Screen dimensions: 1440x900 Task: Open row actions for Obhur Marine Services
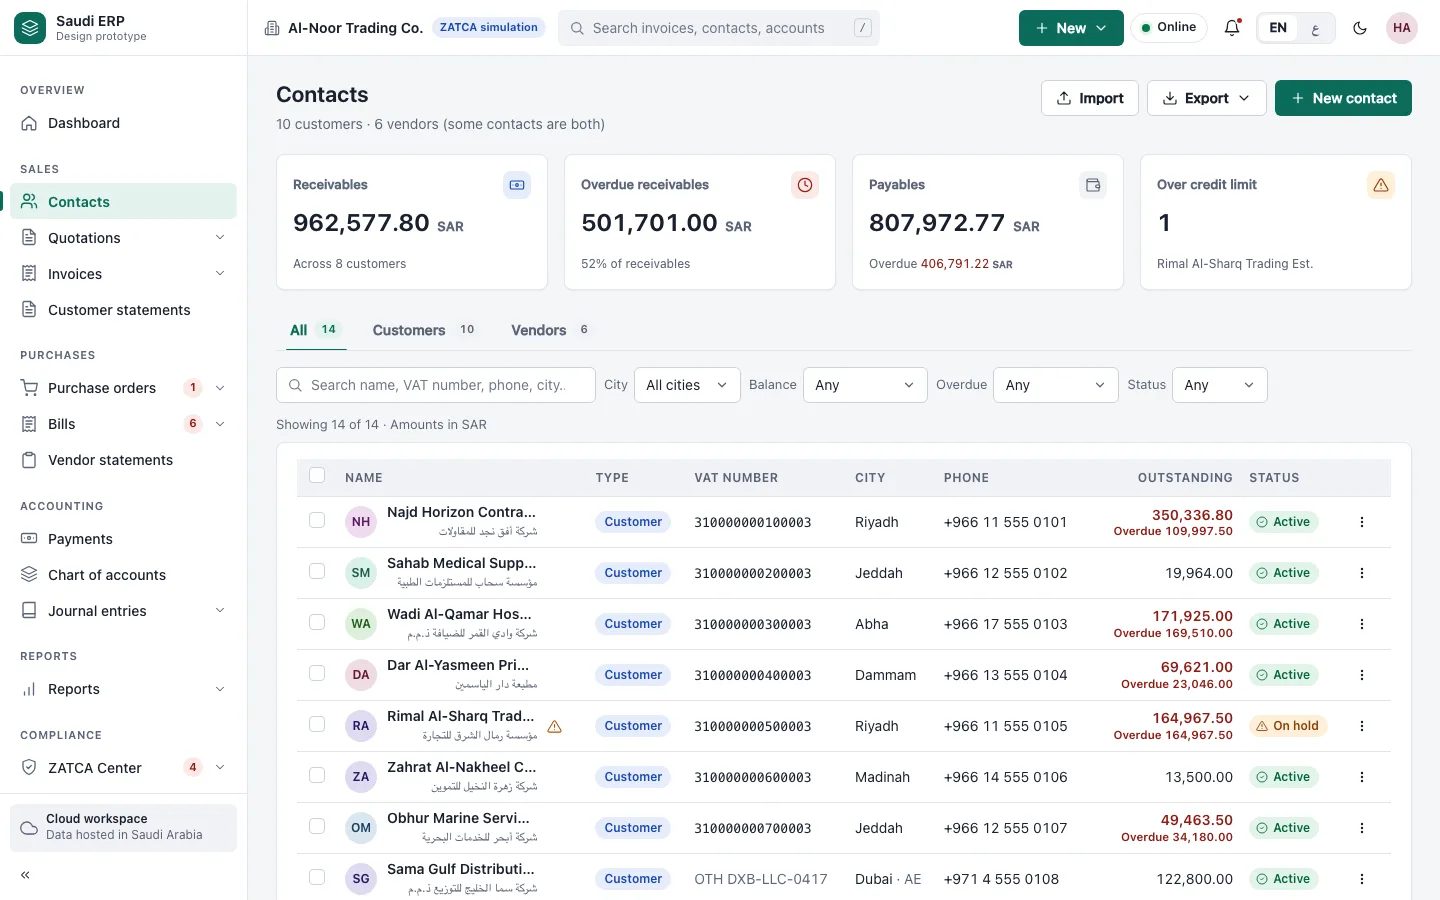click(x=1362, y=828)
